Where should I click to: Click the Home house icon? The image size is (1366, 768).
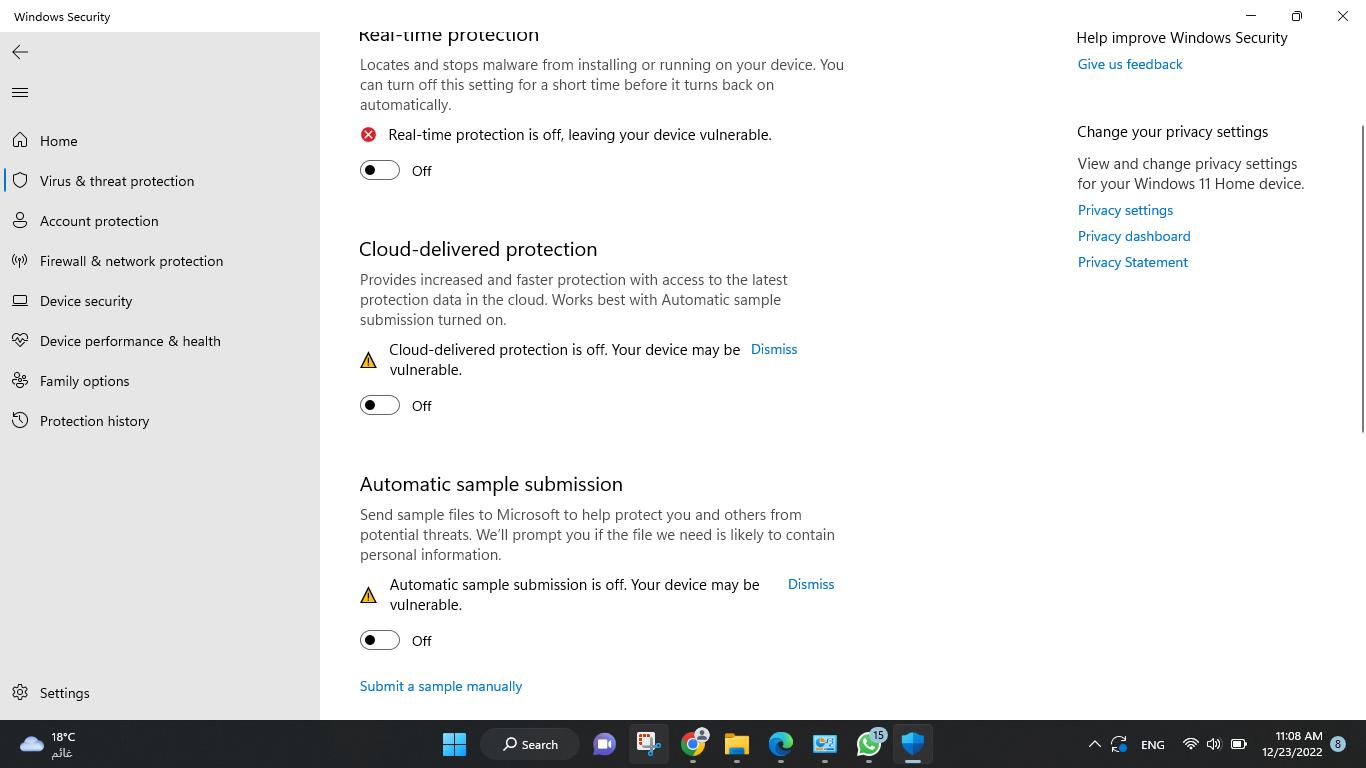coord(20,141)
